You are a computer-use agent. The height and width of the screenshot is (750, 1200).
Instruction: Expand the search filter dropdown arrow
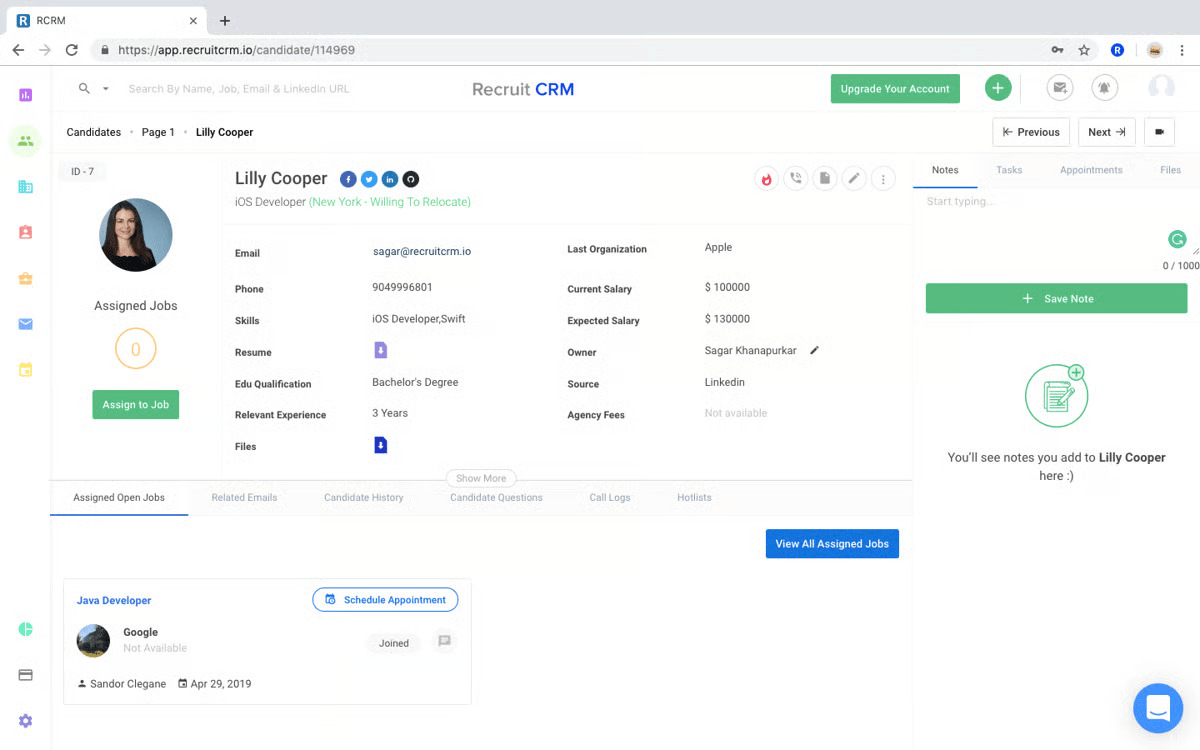[105, 88]
